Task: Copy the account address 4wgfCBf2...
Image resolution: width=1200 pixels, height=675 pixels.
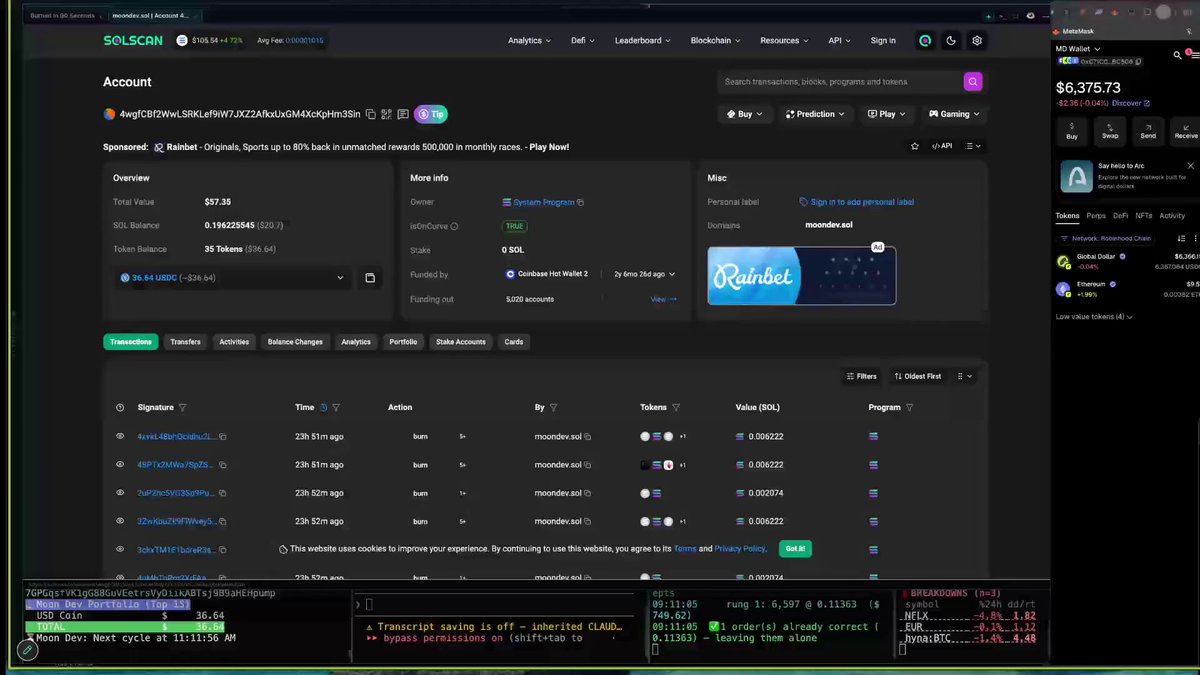Action: [x=371, y=114]
